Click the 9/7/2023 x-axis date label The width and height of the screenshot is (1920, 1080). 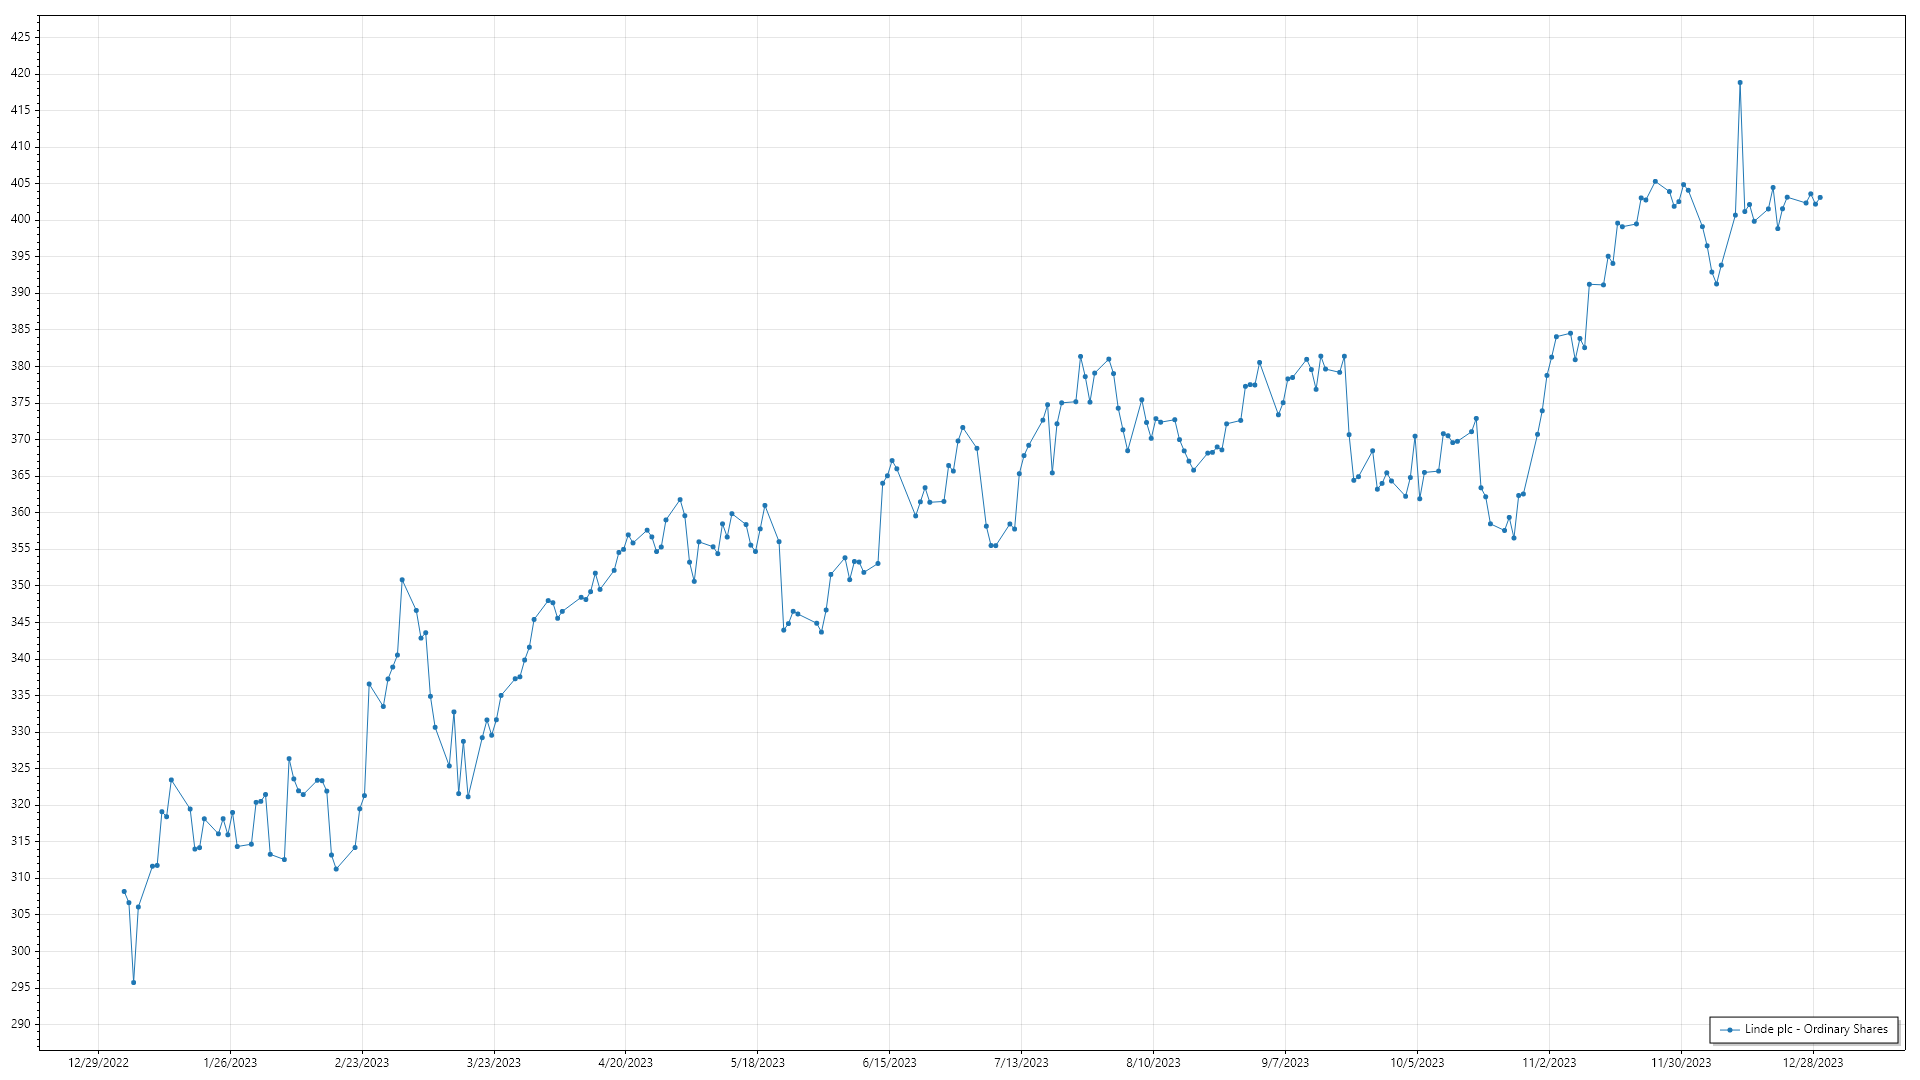click(1285, 1063)
